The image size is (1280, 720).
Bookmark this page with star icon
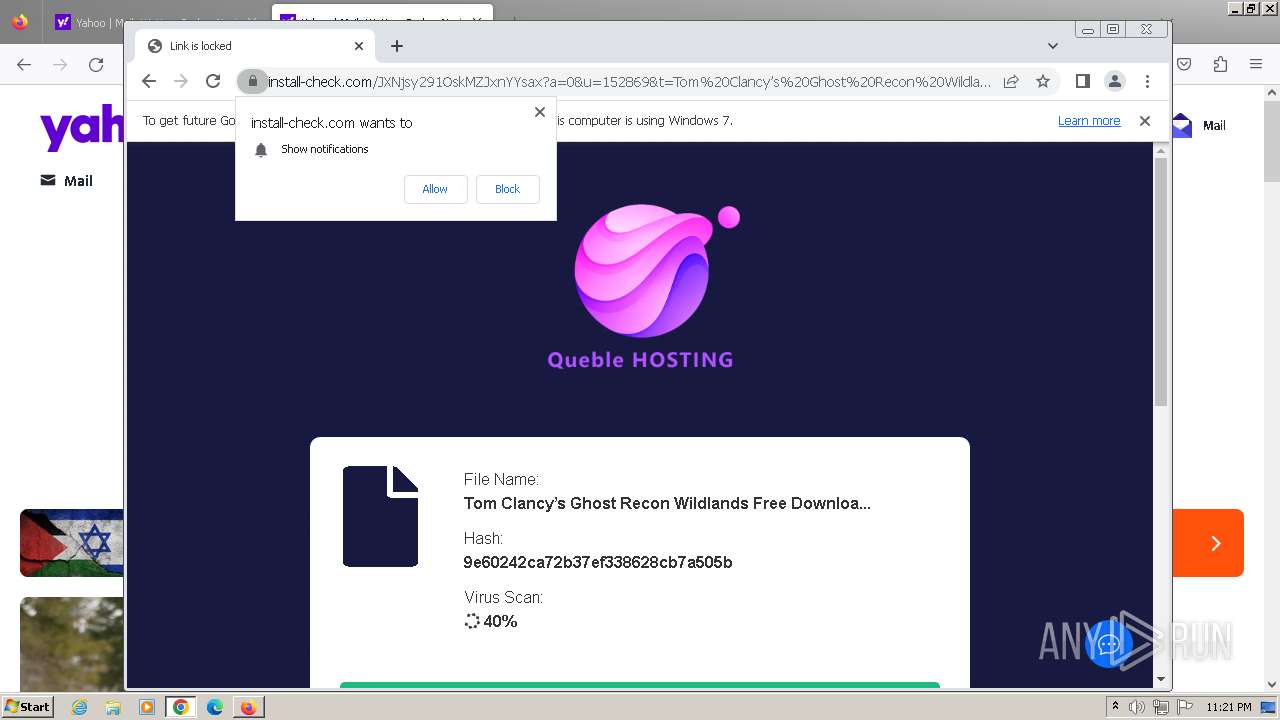tap(1043, 81)
